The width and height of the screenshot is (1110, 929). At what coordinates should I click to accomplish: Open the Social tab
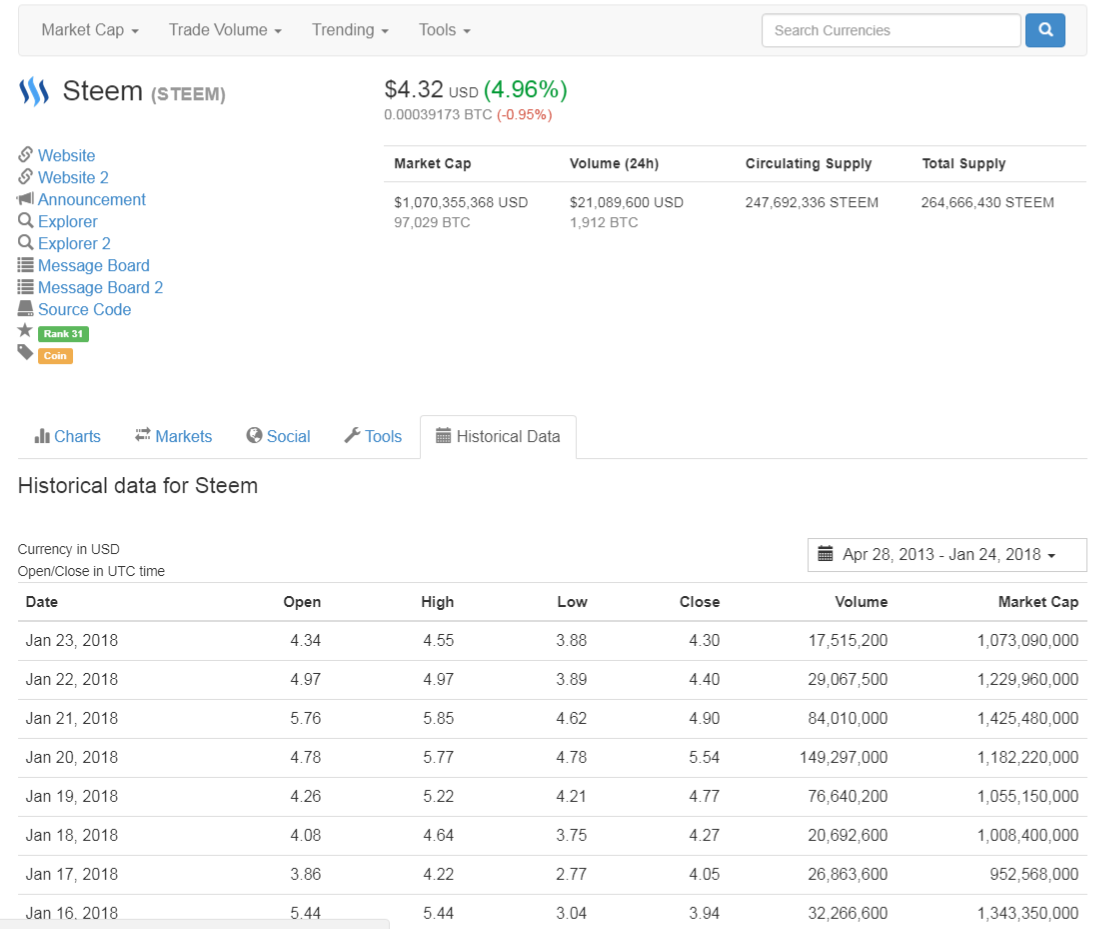tap(278, 436)
